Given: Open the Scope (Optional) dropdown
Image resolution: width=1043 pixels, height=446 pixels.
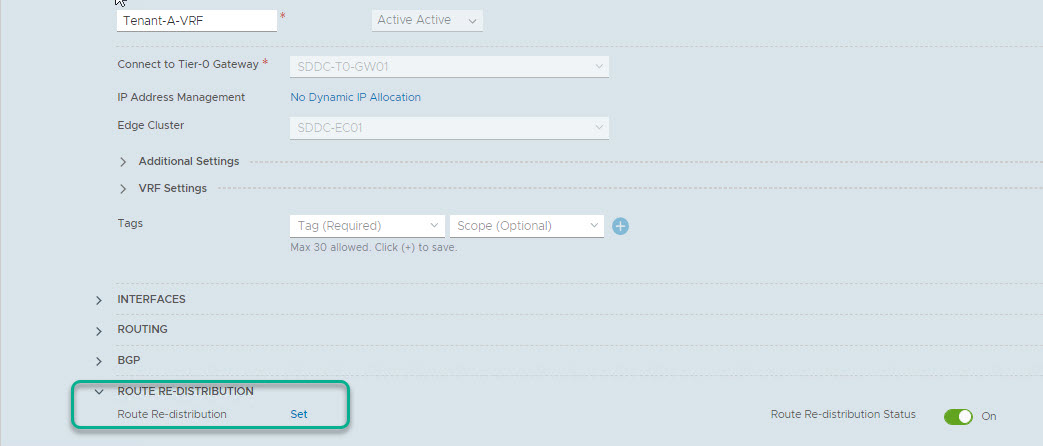Looking at the screenshot, I should click(526, 226).
